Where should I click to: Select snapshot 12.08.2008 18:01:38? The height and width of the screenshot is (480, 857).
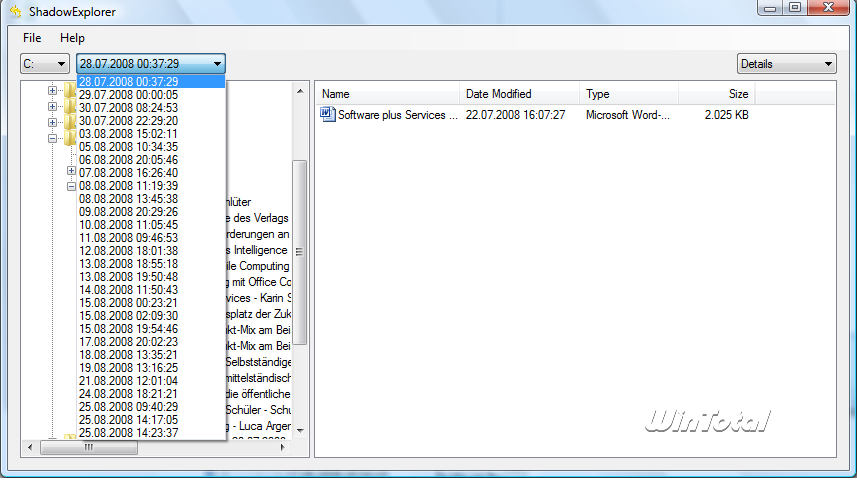pos(151,251)
